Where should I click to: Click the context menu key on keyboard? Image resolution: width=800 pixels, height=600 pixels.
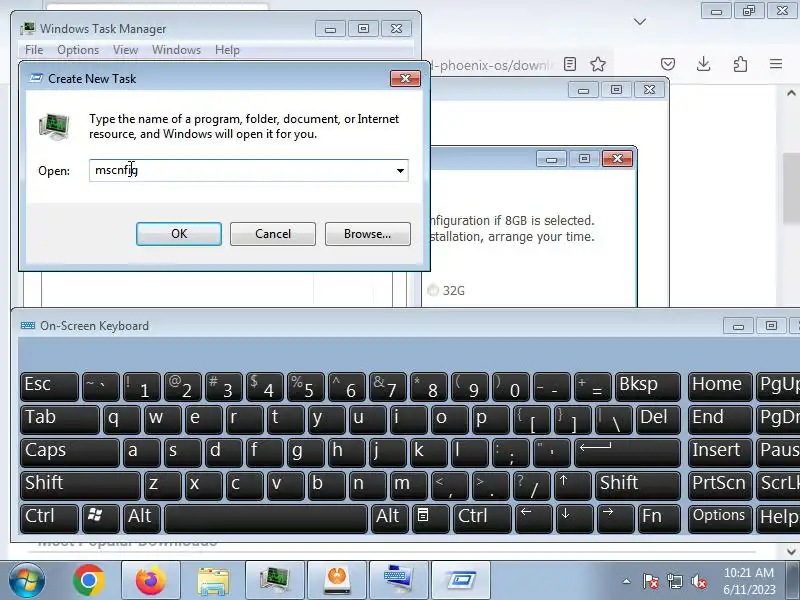coord(431,518)
